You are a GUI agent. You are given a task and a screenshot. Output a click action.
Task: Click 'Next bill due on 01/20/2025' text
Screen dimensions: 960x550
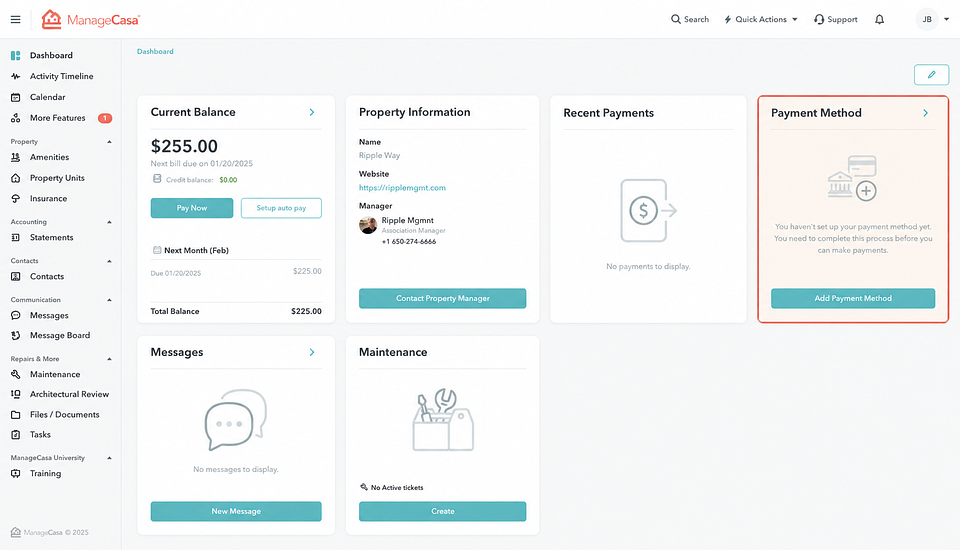[x=201, y=164]
